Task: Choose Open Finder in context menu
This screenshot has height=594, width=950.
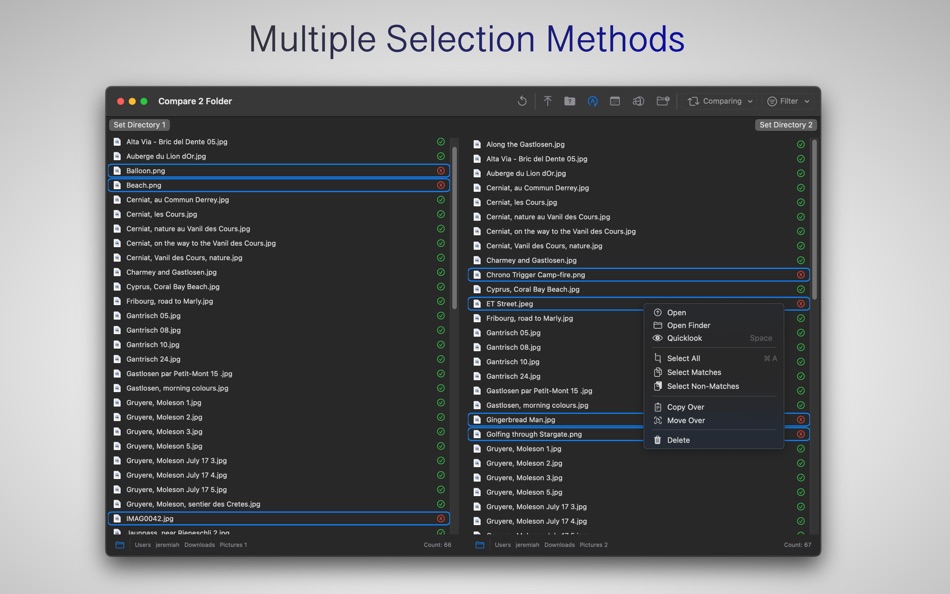Action: click(x=714, y=325)
